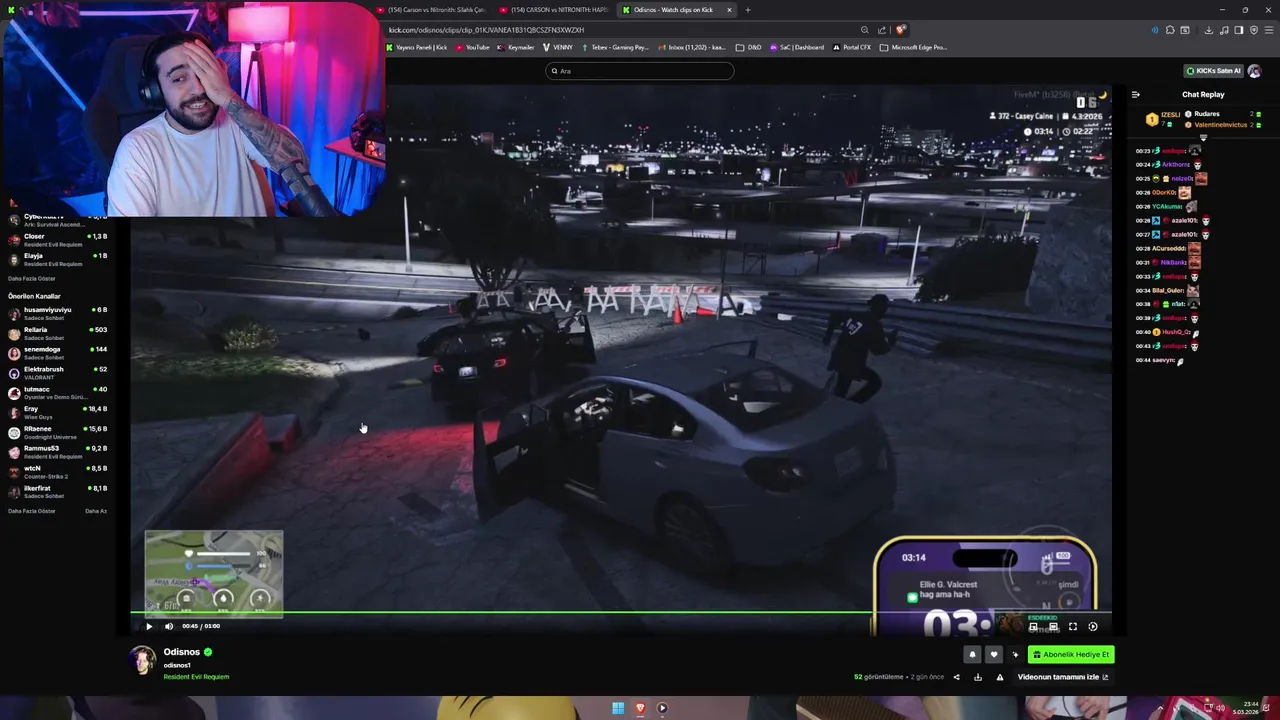This screenshot has width=1280, height=720.
Task: Enter fullscreen mode in the video player
Action: (x=1073, y=627)
